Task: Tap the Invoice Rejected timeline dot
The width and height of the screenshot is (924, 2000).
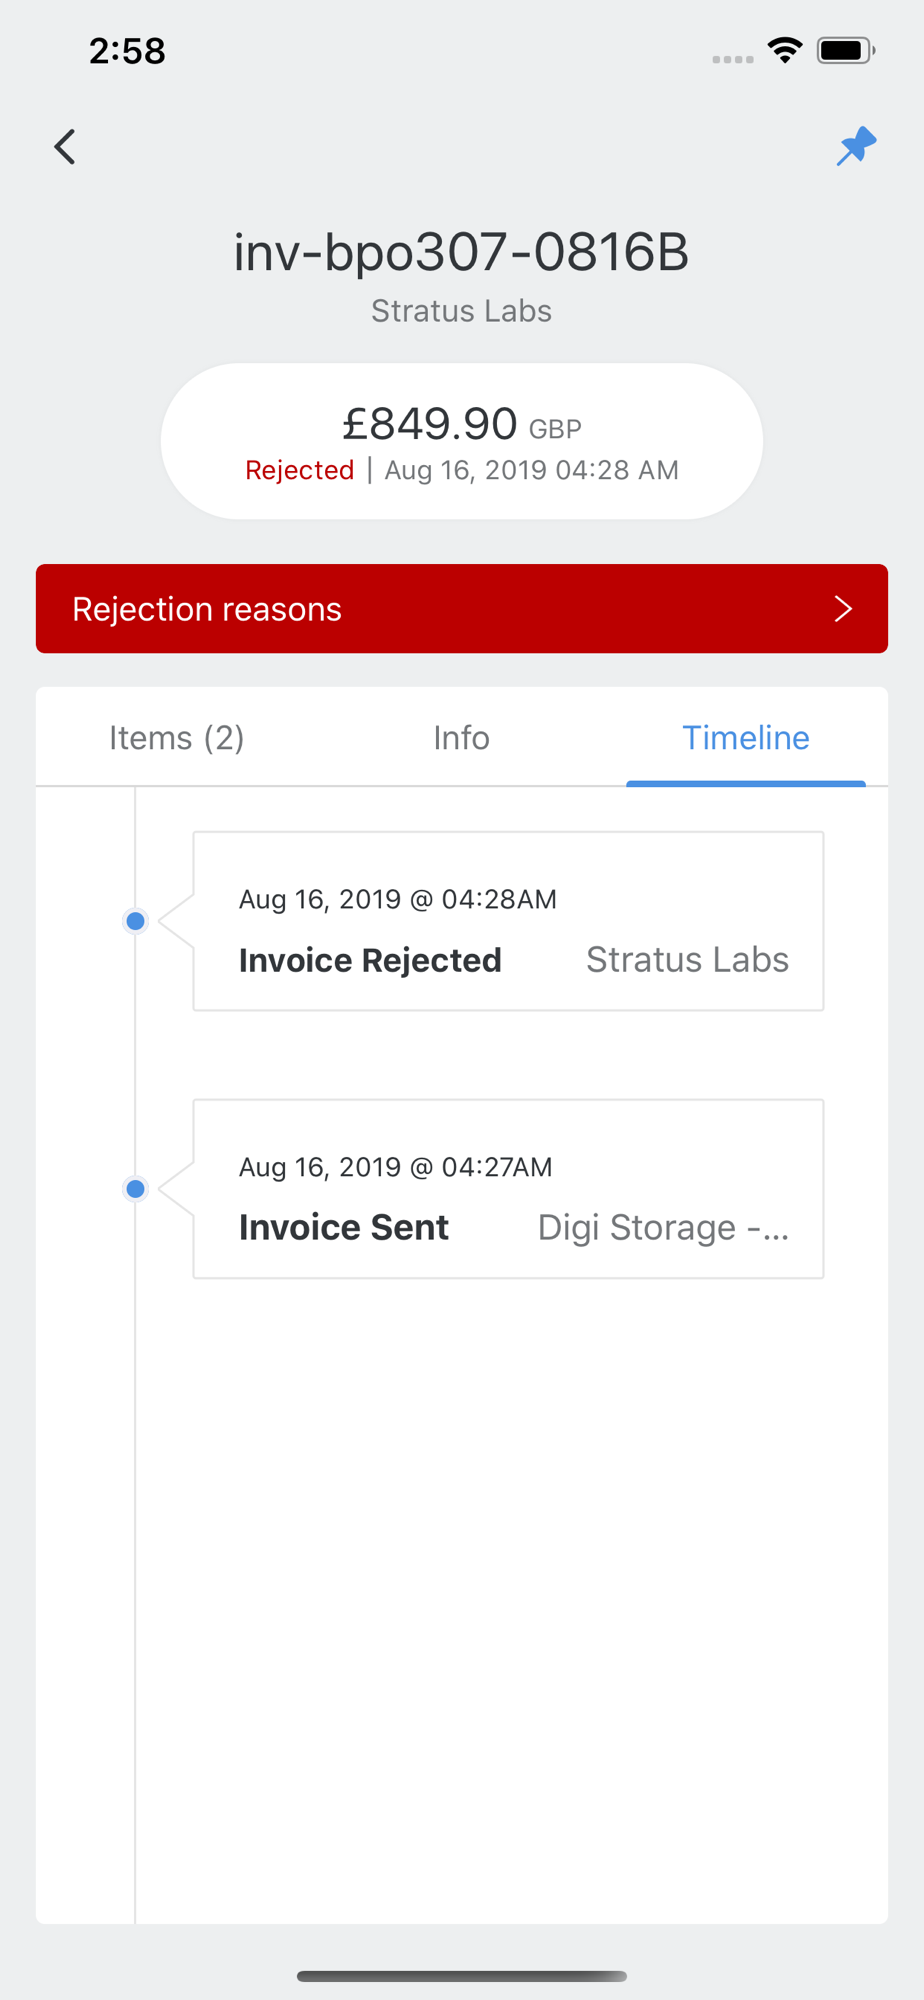Action: 135,921
